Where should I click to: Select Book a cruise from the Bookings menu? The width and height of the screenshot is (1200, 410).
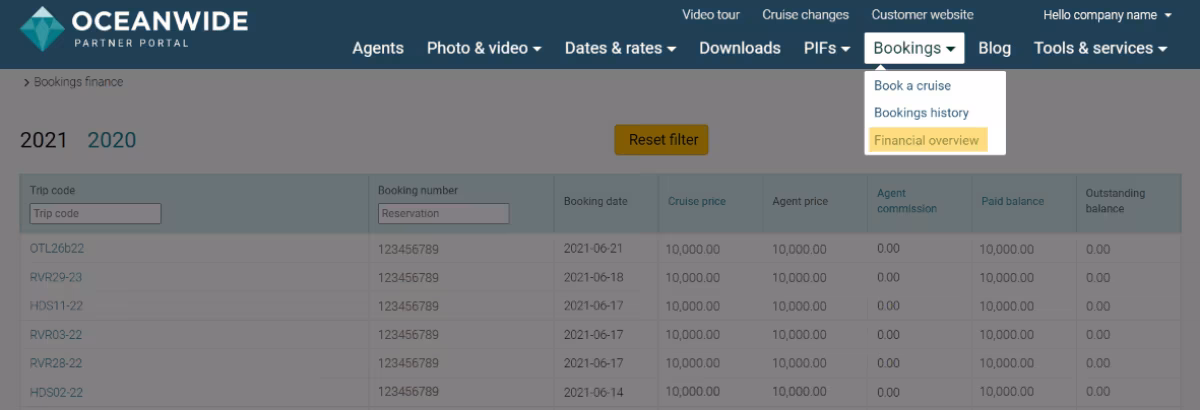point(912,86)
